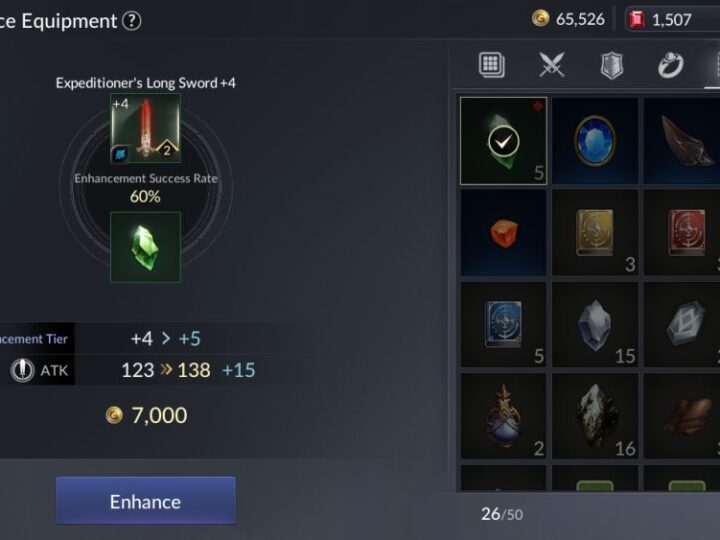Uncheck the selected green enhancement stone

pyautogui.click(x=503, y=141)
